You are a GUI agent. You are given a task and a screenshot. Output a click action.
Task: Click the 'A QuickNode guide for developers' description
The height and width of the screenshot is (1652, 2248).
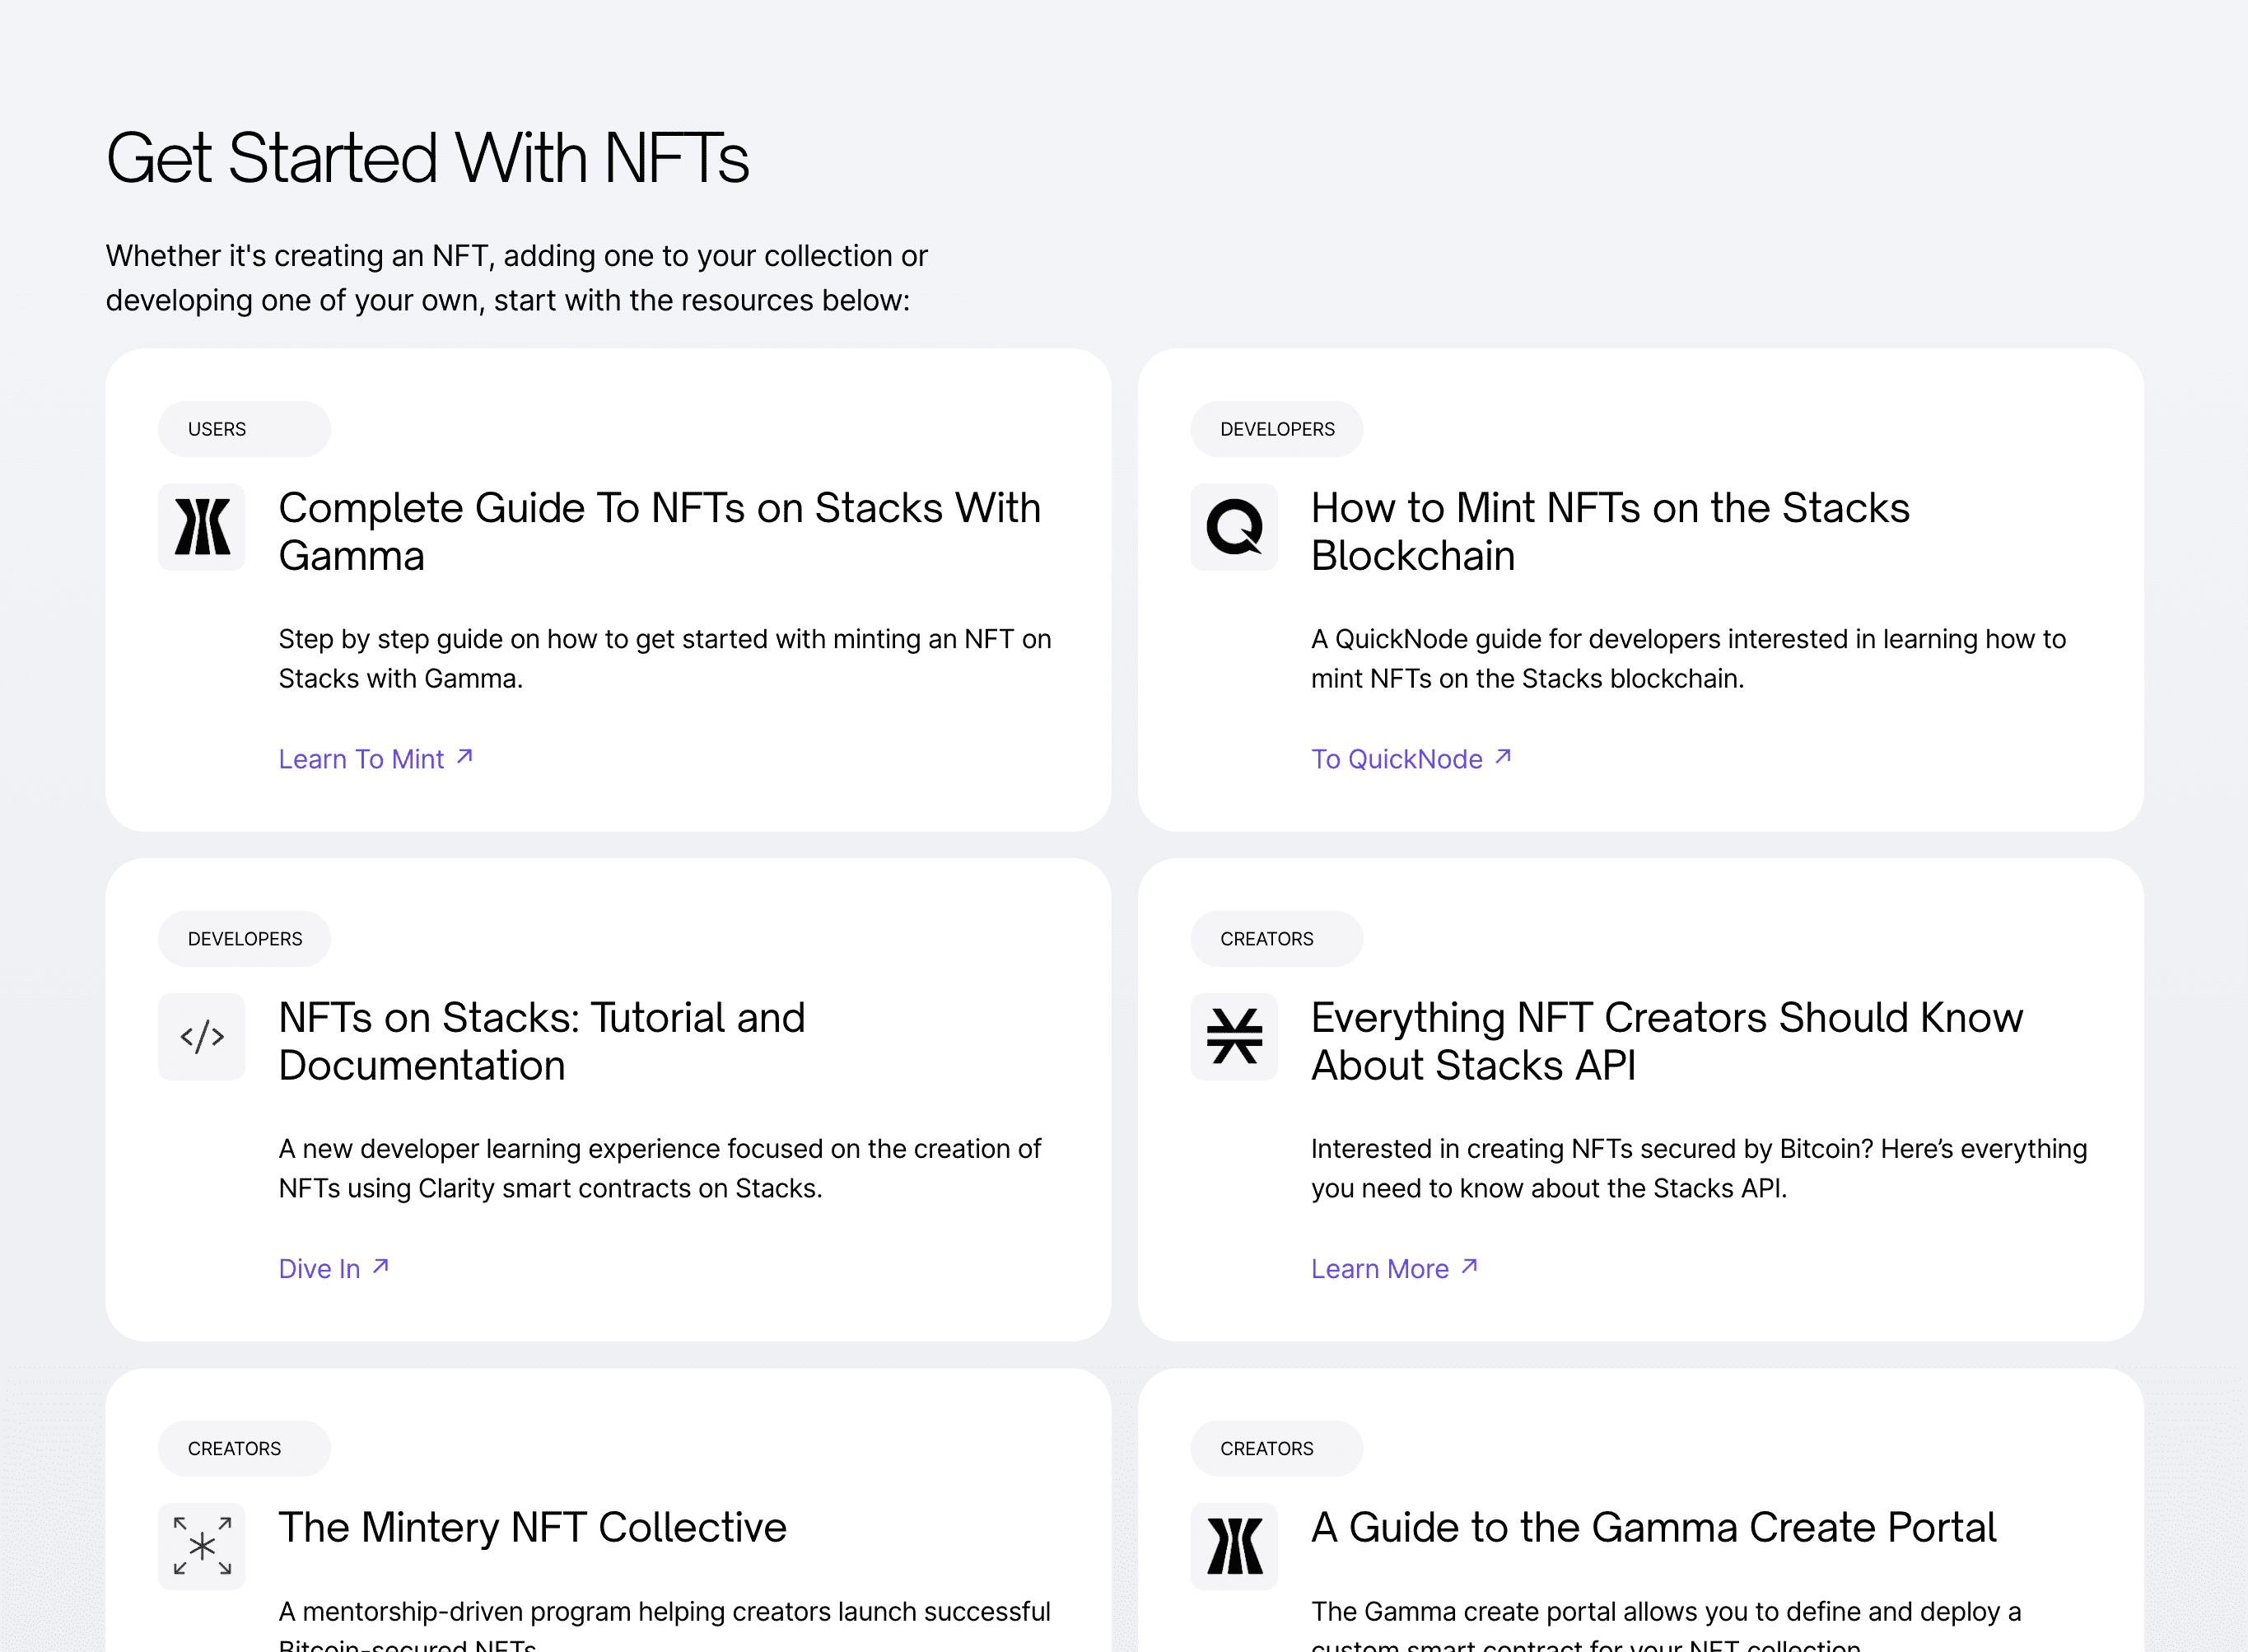(1688, 659)
